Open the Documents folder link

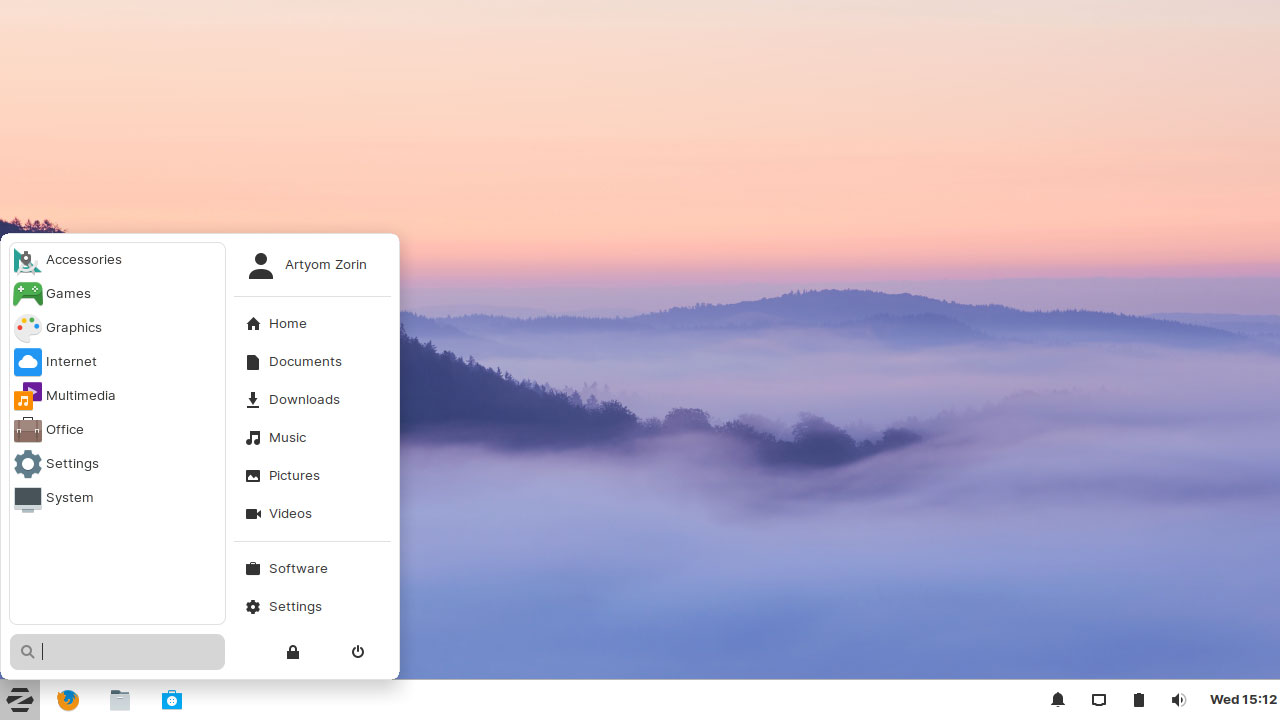[x=305, y=361]
